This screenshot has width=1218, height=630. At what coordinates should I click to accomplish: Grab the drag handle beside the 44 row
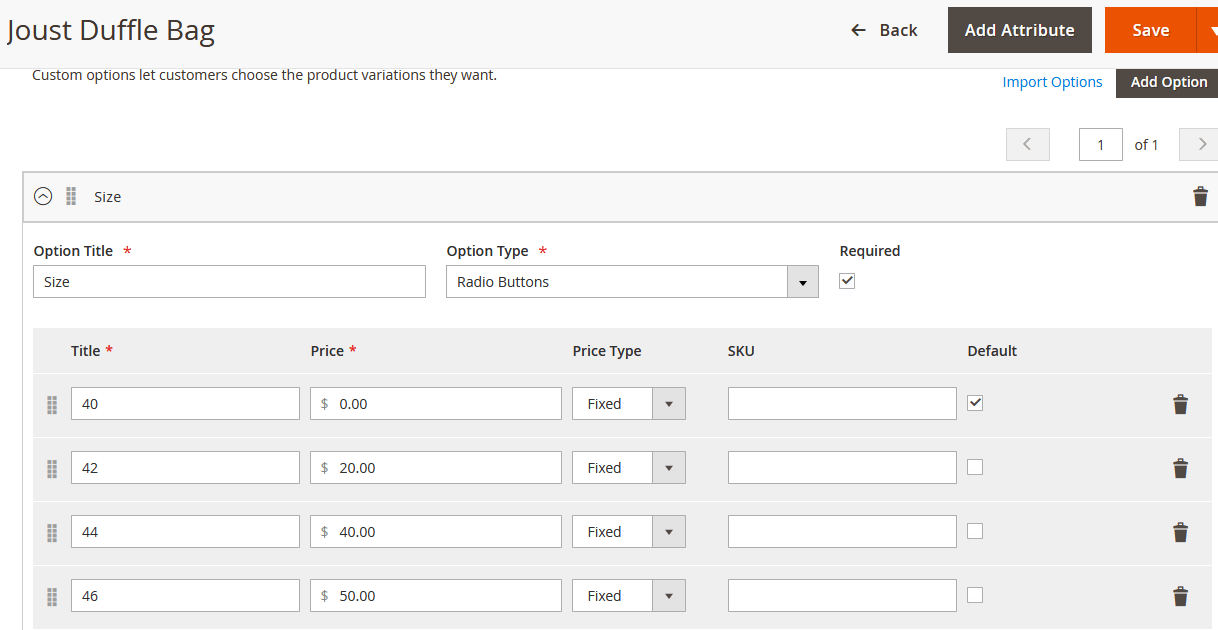pos(51,532)
